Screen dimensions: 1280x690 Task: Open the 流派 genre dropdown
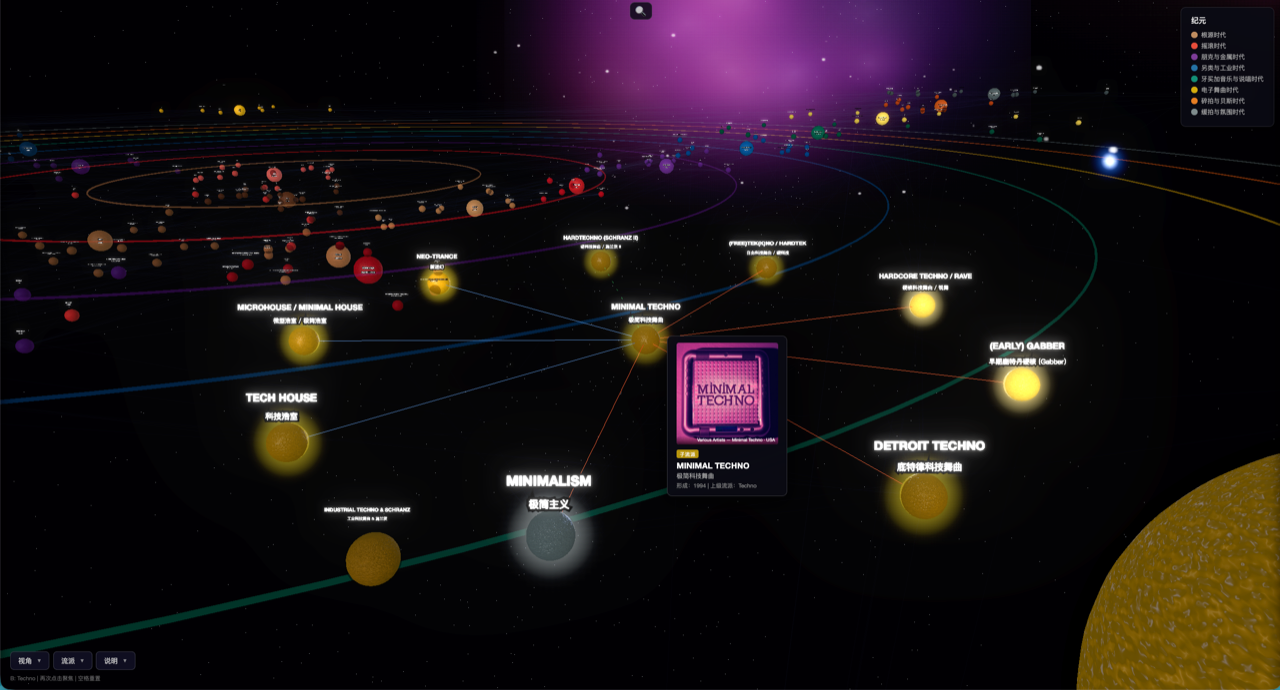click(x=72, y=660)
